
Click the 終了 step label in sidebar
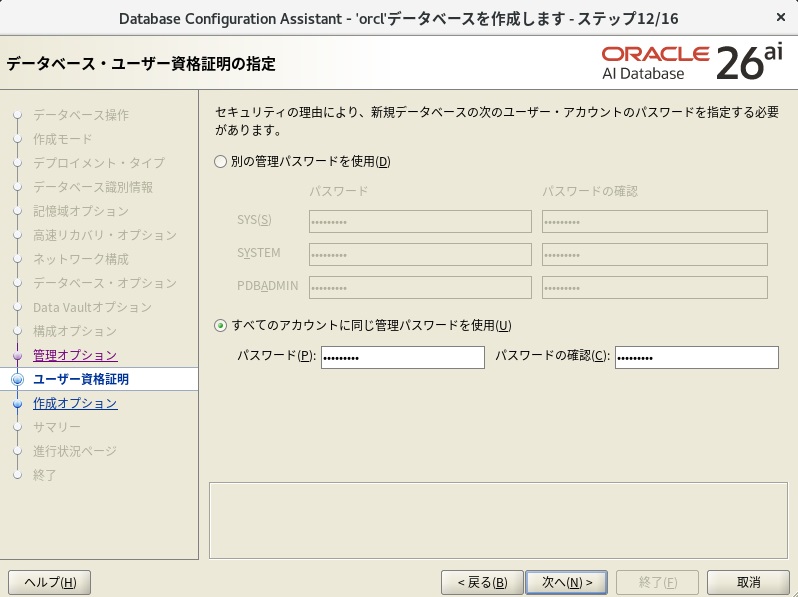[44, 475]
